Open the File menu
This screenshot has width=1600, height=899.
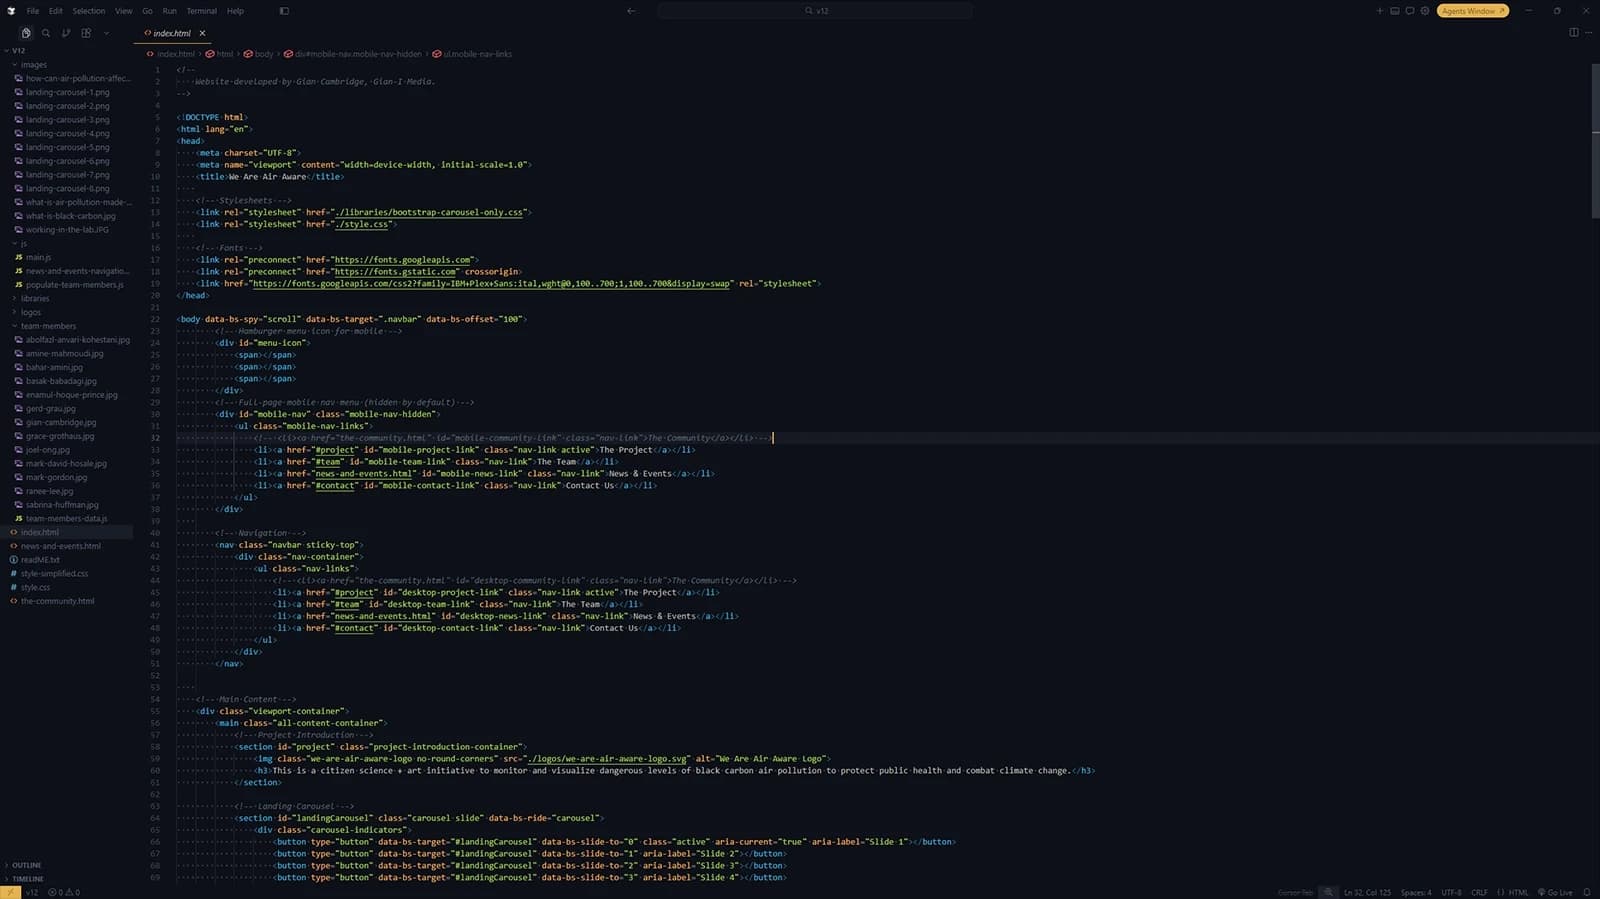point(33,11)
